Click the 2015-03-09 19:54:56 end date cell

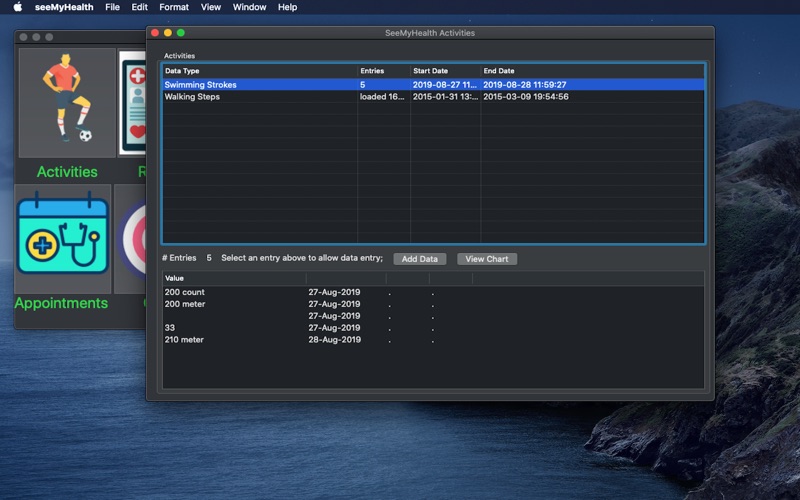[526, 96]
